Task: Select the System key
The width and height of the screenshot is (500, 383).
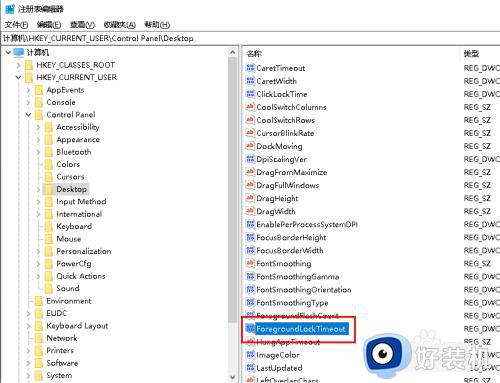Action: click(59, 375)
